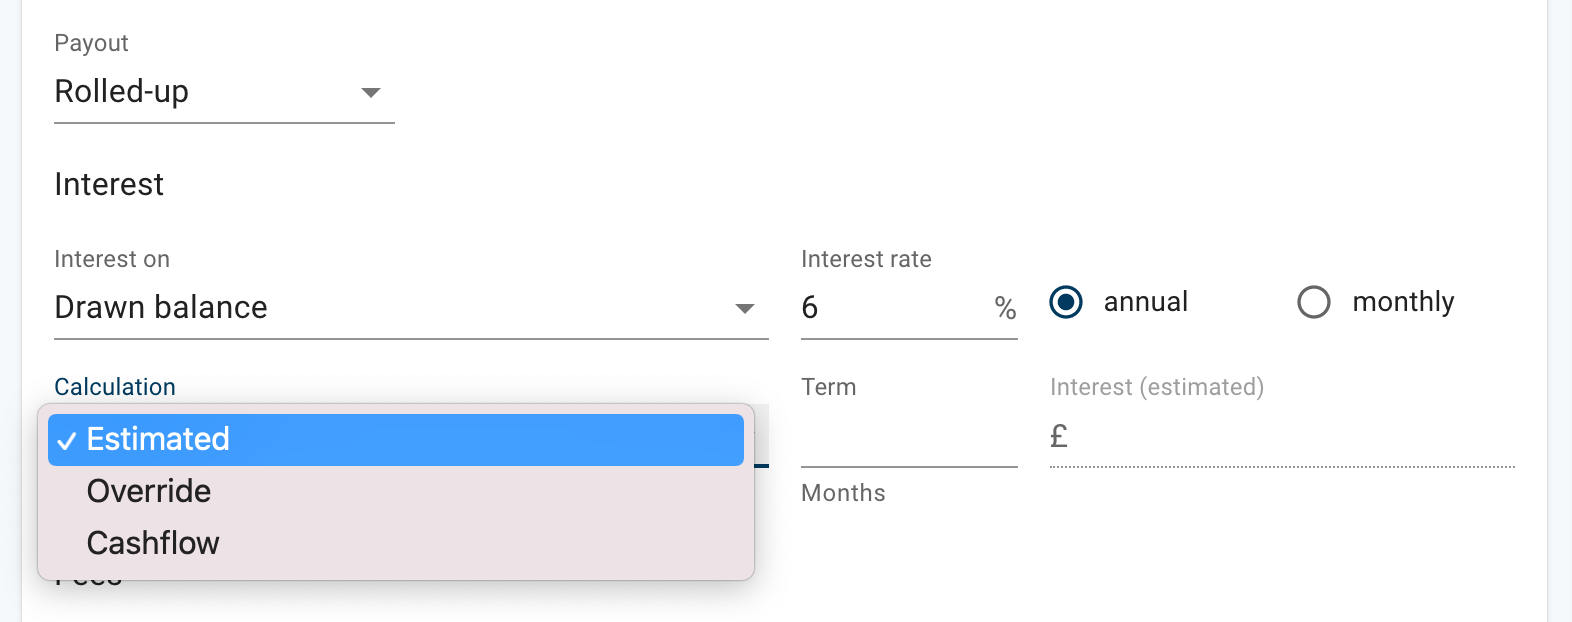
Task: Click the checkmark beside Estimated
Action: (x=66, y=439)
